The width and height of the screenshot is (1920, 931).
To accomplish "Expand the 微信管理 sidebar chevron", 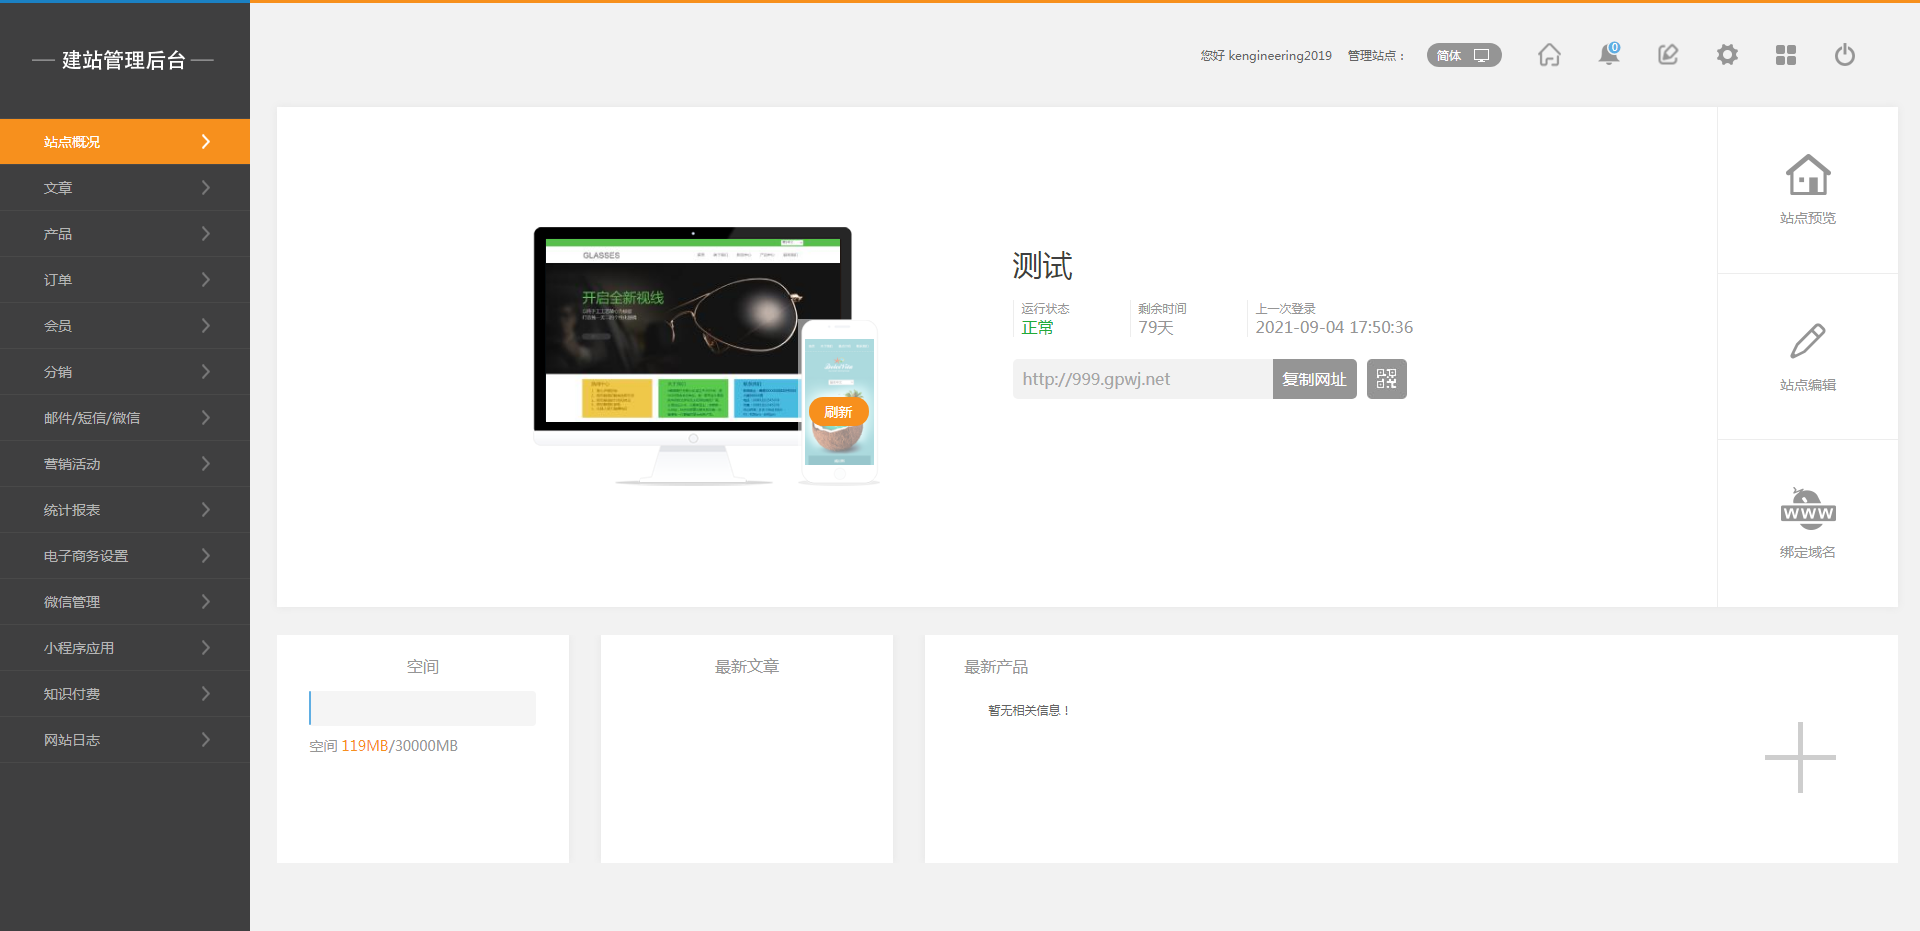I will (205, 602).
